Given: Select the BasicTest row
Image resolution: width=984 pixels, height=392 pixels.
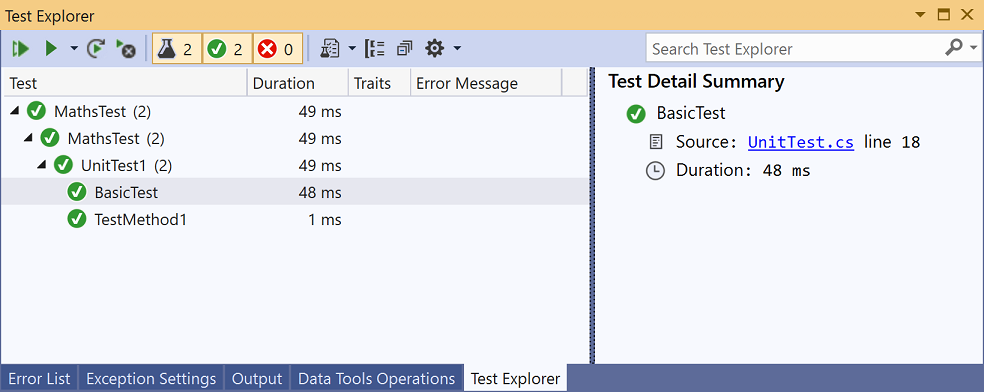Looking at the screenshot, I should pos(294,192).
